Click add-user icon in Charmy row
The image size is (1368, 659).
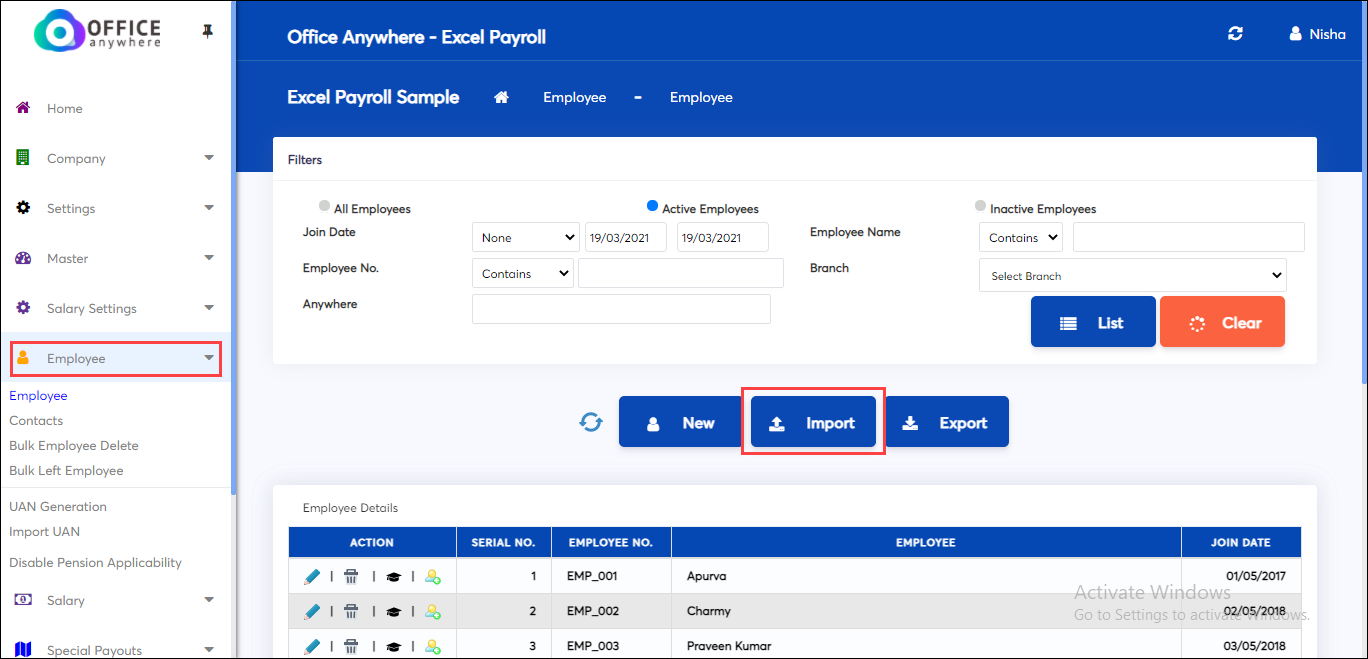coord(433,612)
